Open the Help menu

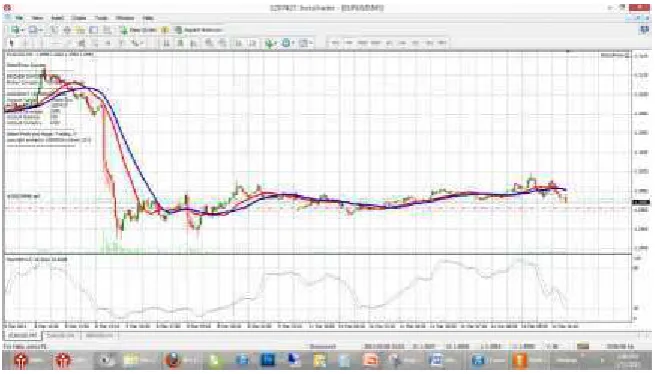coord(148,18)
